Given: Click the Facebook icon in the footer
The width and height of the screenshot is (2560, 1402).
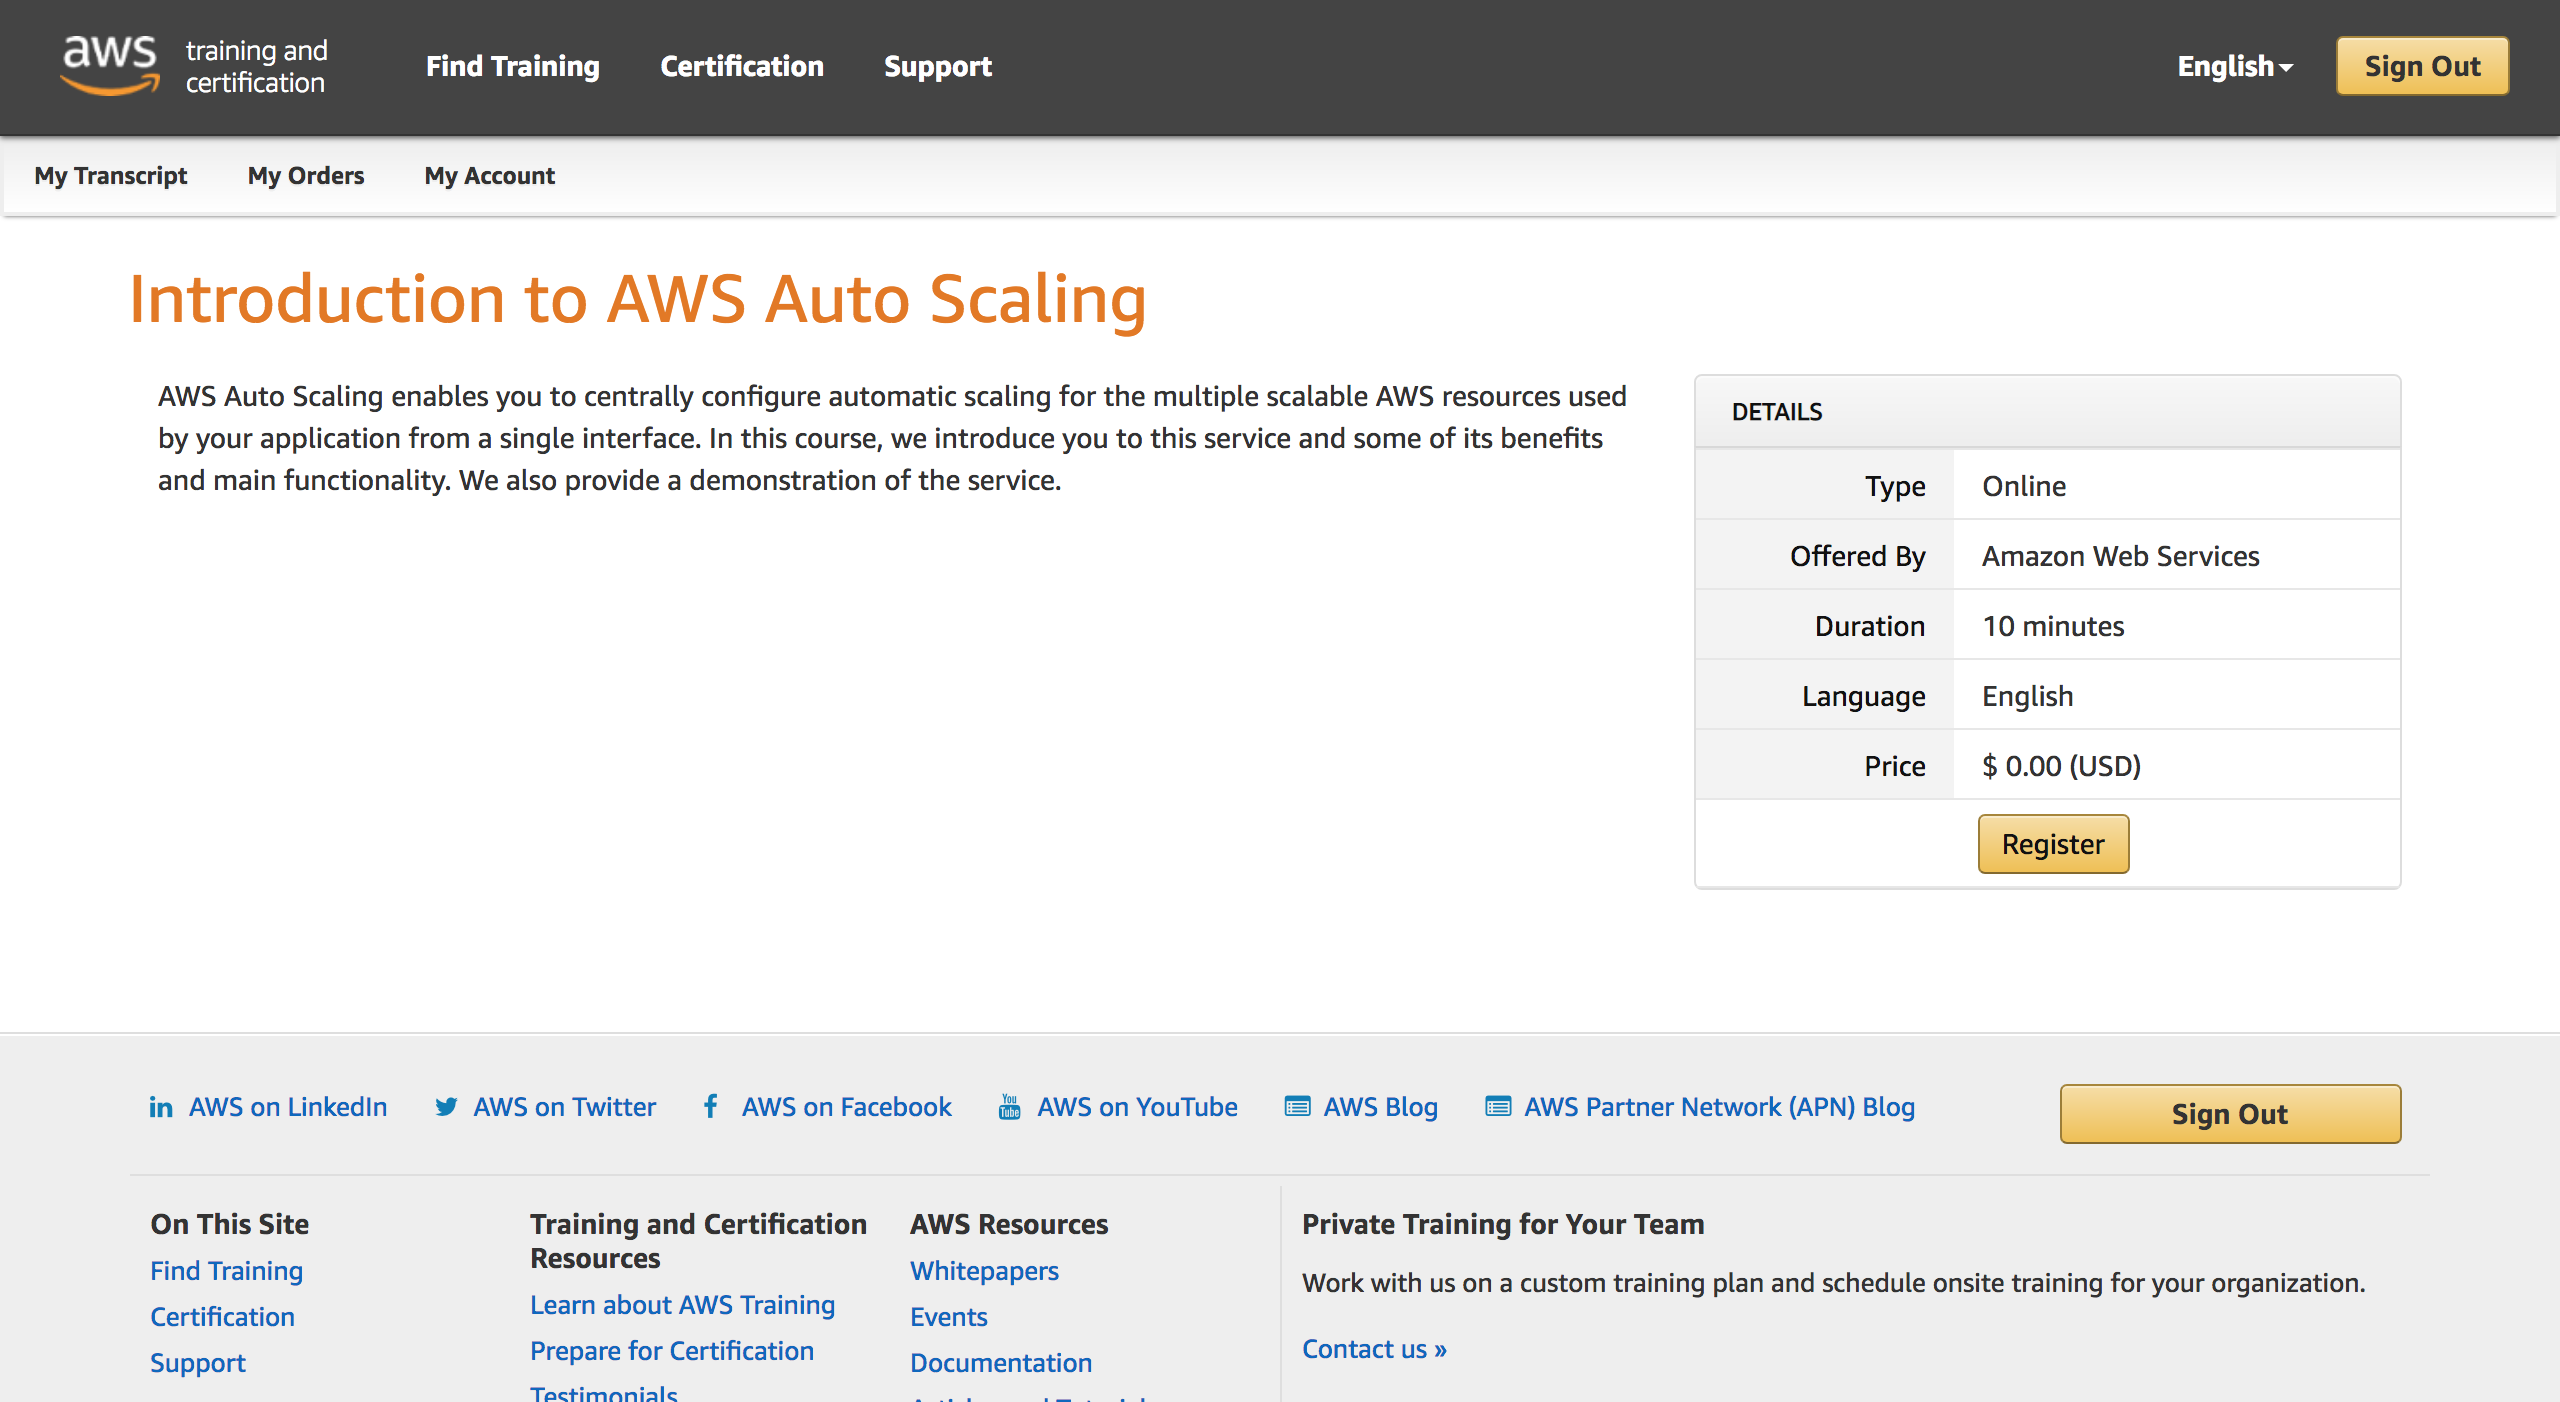Looking at the screenshot, I should [x=710, y=1106].
